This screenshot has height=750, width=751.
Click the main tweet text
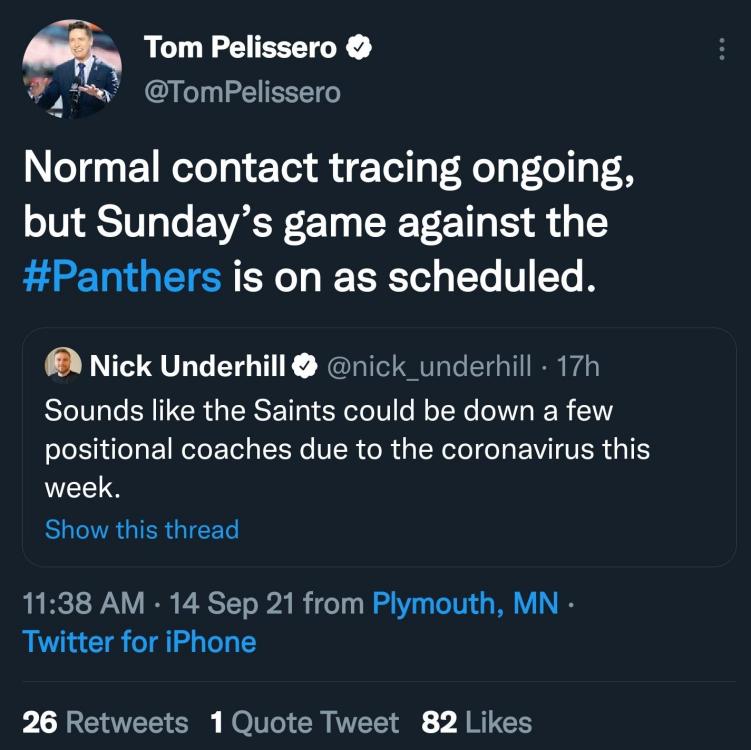tap(330, 222)
